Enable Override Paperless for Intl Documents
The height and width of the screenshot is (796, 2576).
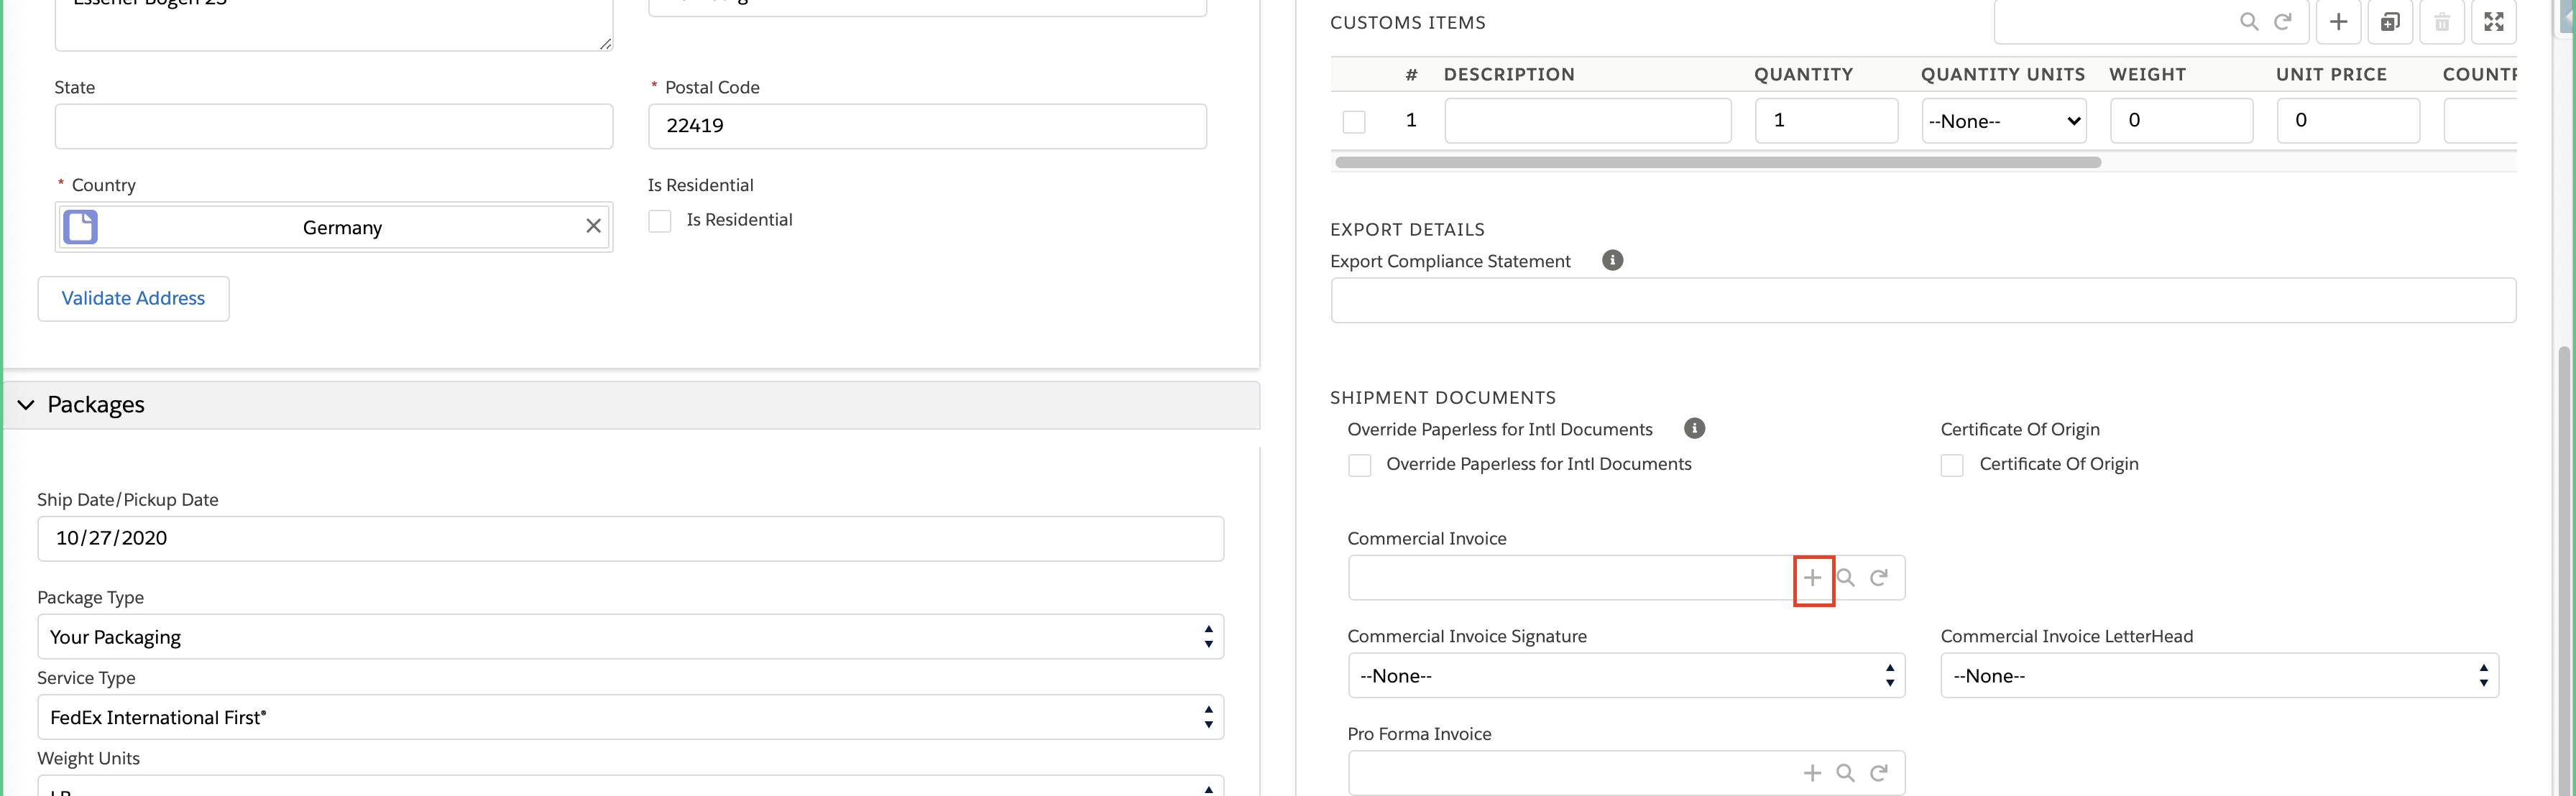tap(1360, 465)
